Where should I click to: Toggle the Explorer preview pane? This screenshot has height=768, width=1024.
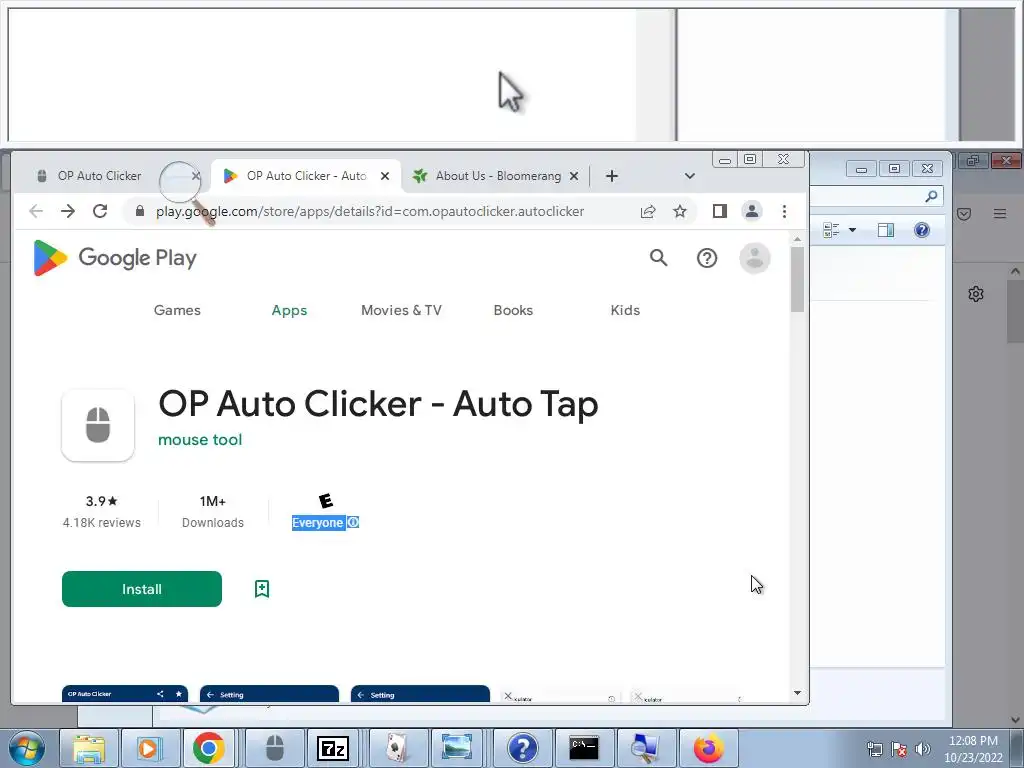[886, 230]
